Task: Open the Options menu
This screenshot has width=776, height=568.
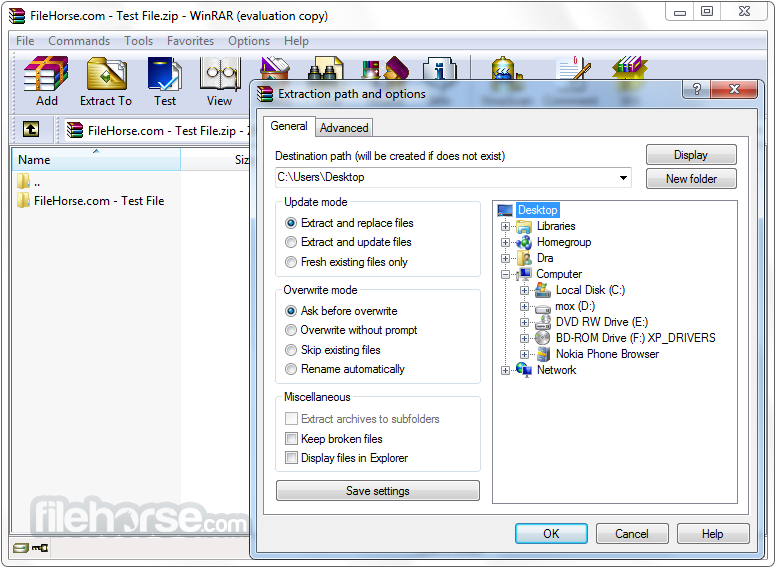Action: 249,41
